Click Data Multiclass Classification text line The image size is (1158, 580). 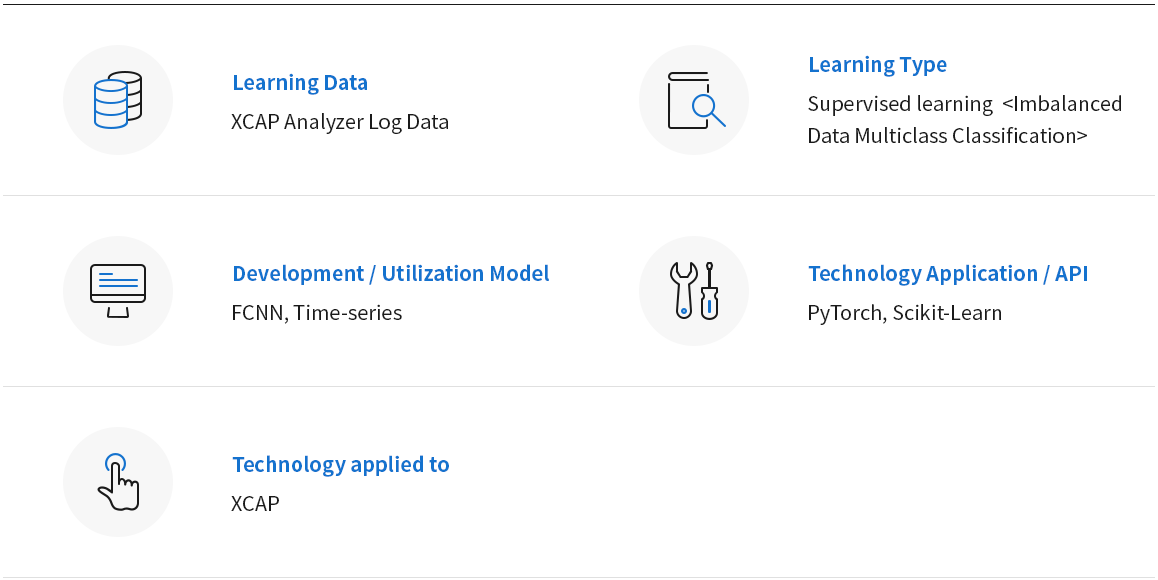coord(948,136)
